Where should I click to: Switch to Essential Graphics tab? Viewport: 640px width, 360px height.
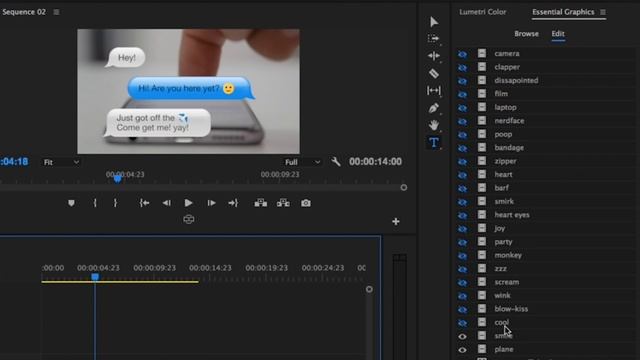(563, 12)
